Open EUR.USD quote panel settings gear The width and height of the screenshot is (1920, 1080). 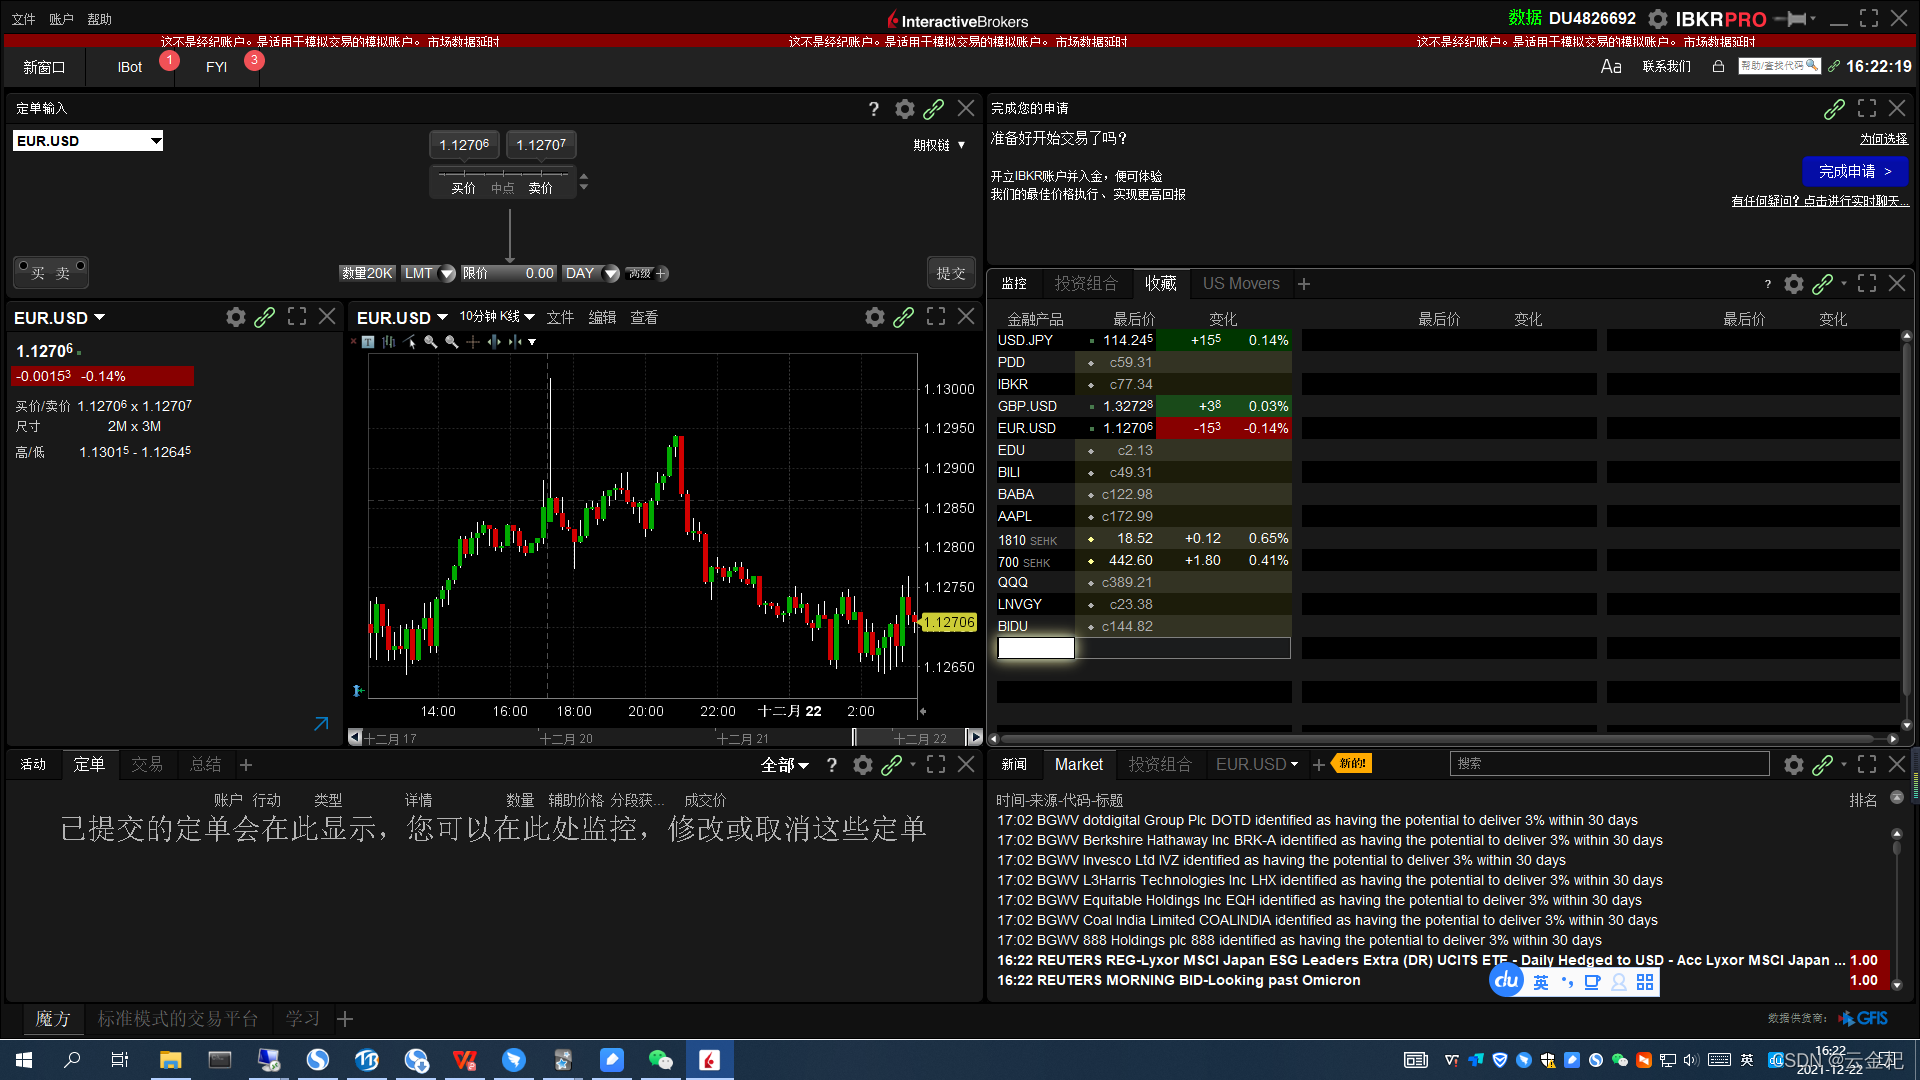pyautogui.click(x=235, y=317)
